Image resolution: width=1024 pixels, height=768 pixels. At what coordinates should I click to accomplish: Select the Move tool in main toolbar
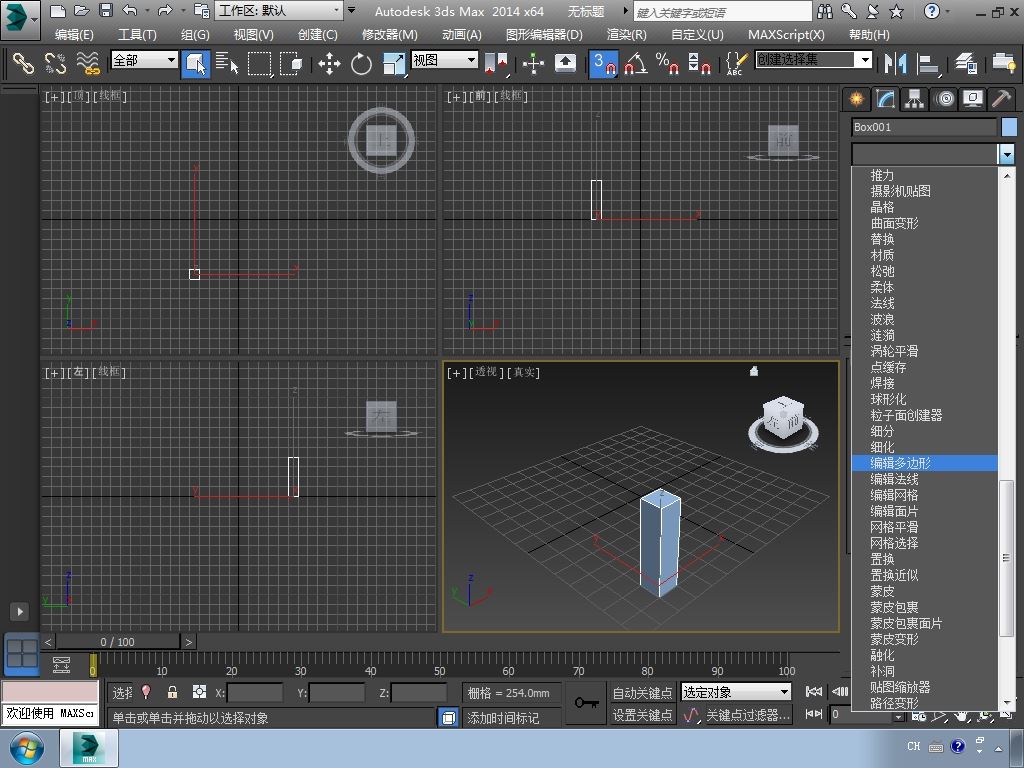click(329, 64)
